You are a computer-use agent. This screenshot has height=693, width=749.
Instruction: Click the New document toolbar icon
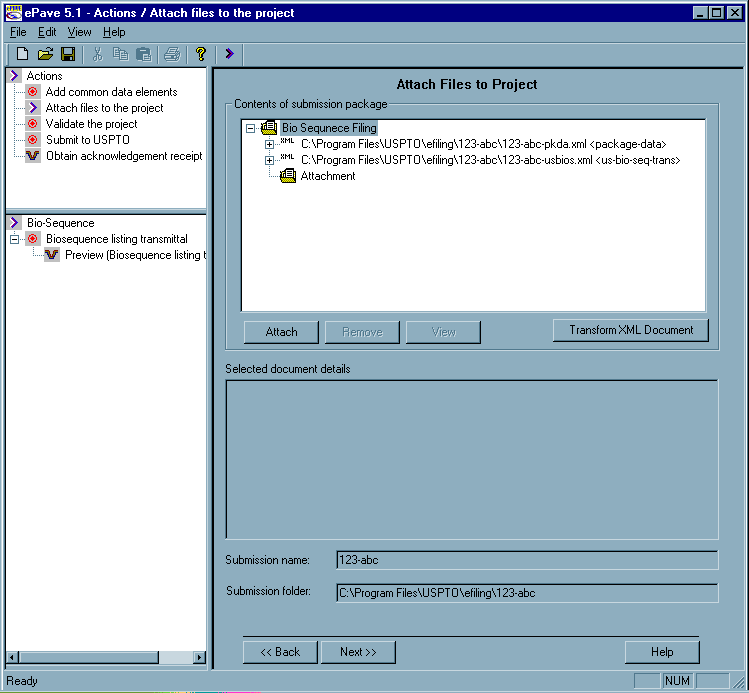(x=22, y=54)
